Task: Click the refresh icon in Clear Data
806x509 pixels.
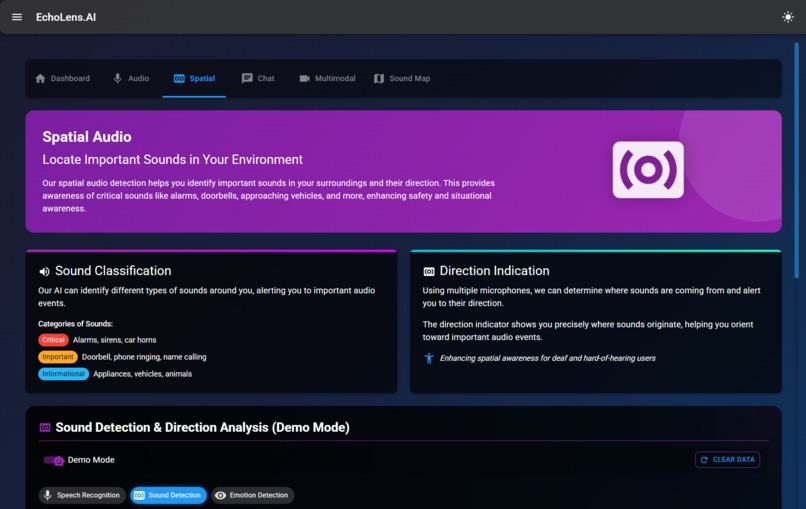Action: click(x=704, y=460)
